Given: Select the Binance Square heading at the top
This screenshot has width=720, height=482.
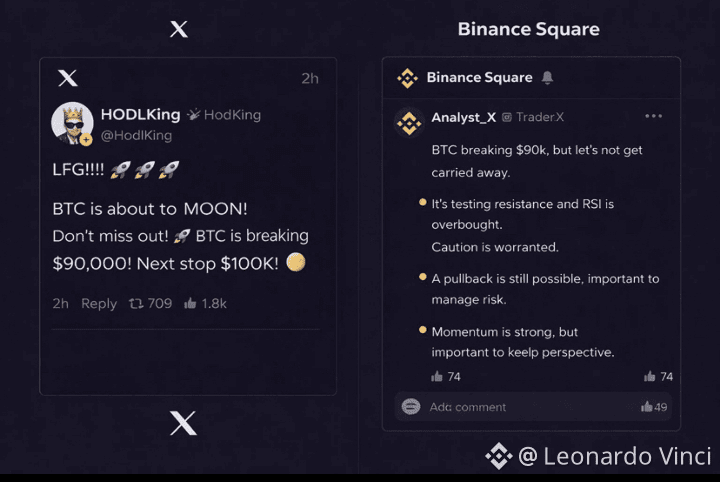Looking at the screenshot, I should tap(528, 29).
